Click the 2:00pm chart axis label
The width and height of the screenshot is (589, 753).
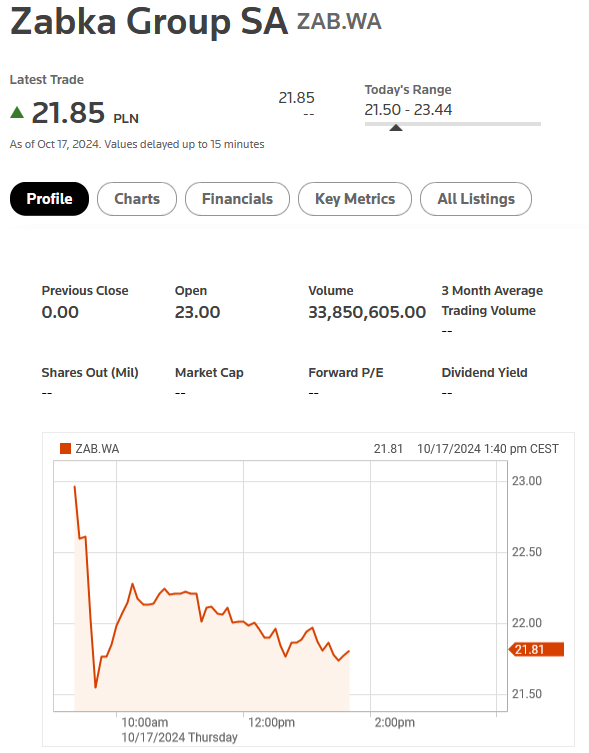click(x=394, y=722)
